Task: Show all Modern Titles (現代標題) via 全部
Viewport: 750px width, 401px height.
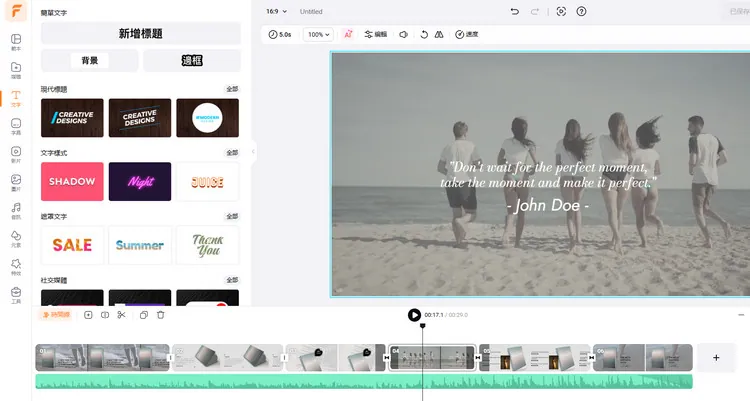Action: click(232, 89)
